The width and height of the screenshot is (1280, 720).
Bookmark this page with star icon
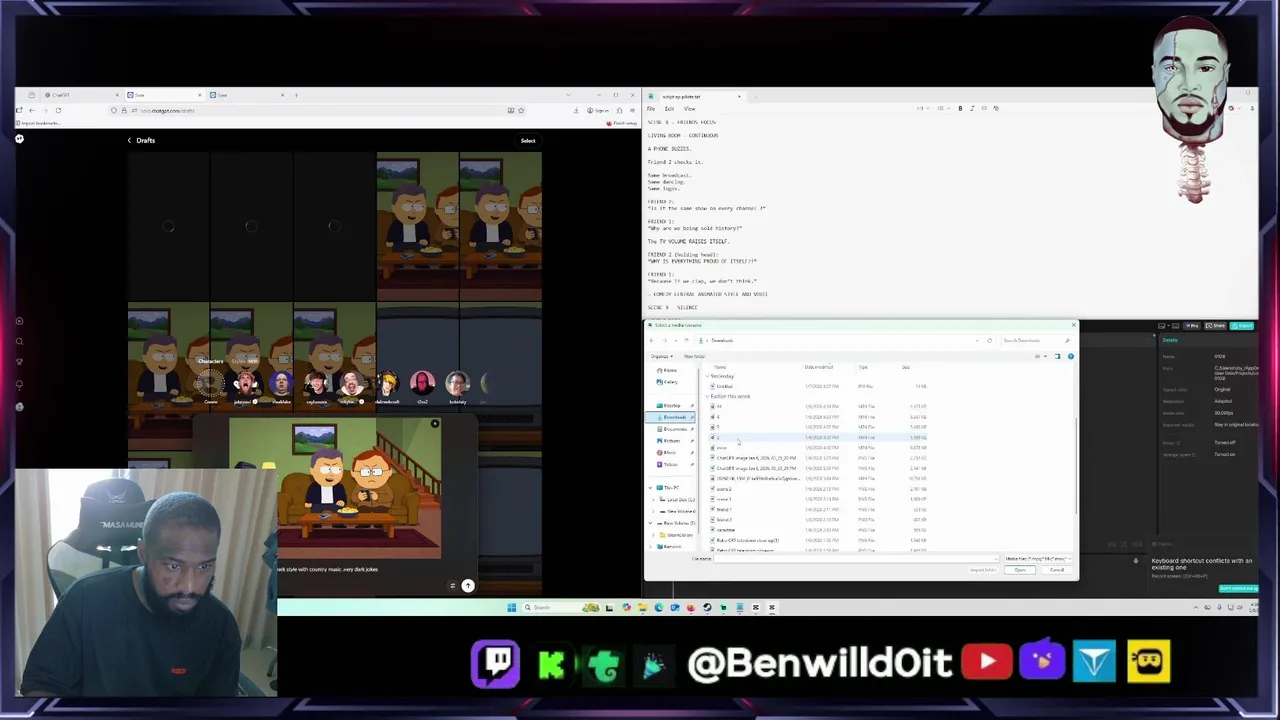521,110
